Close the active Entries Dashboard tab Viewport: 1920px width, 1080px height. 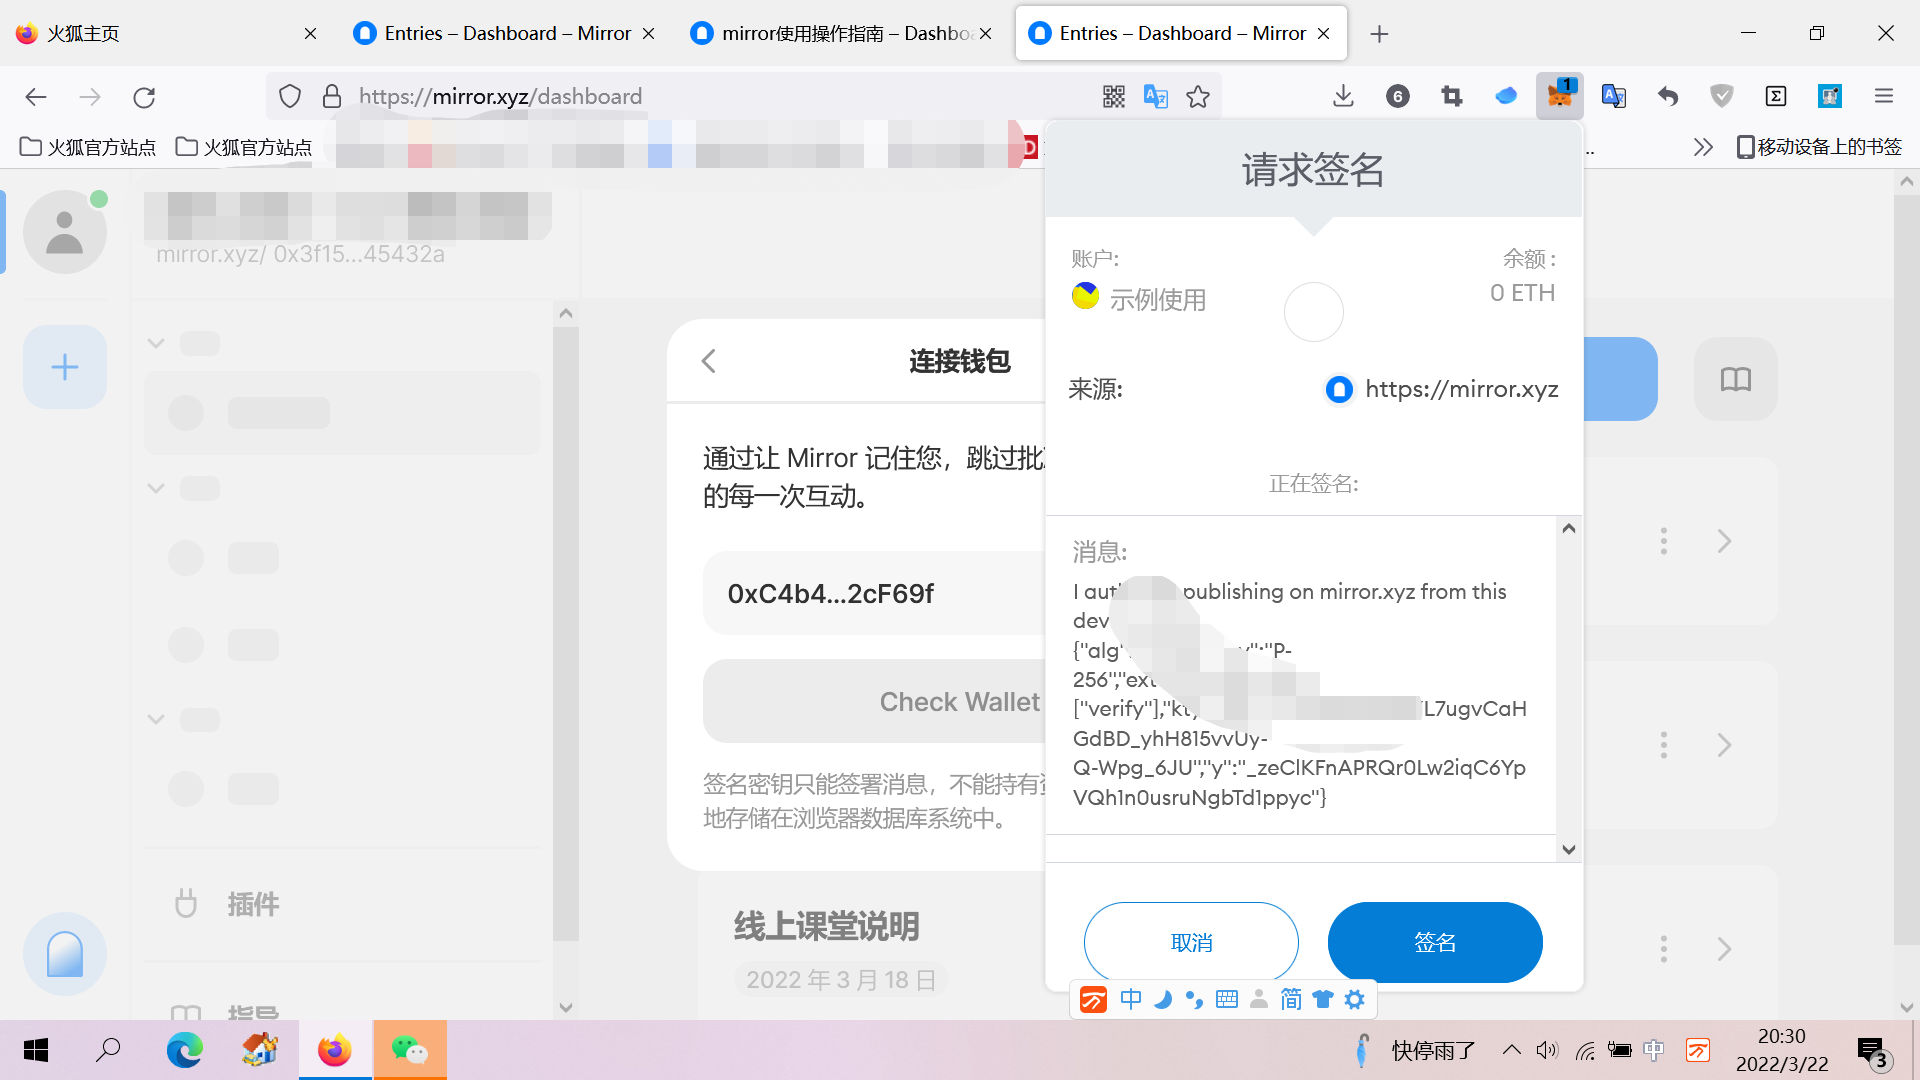[1323, 34]
